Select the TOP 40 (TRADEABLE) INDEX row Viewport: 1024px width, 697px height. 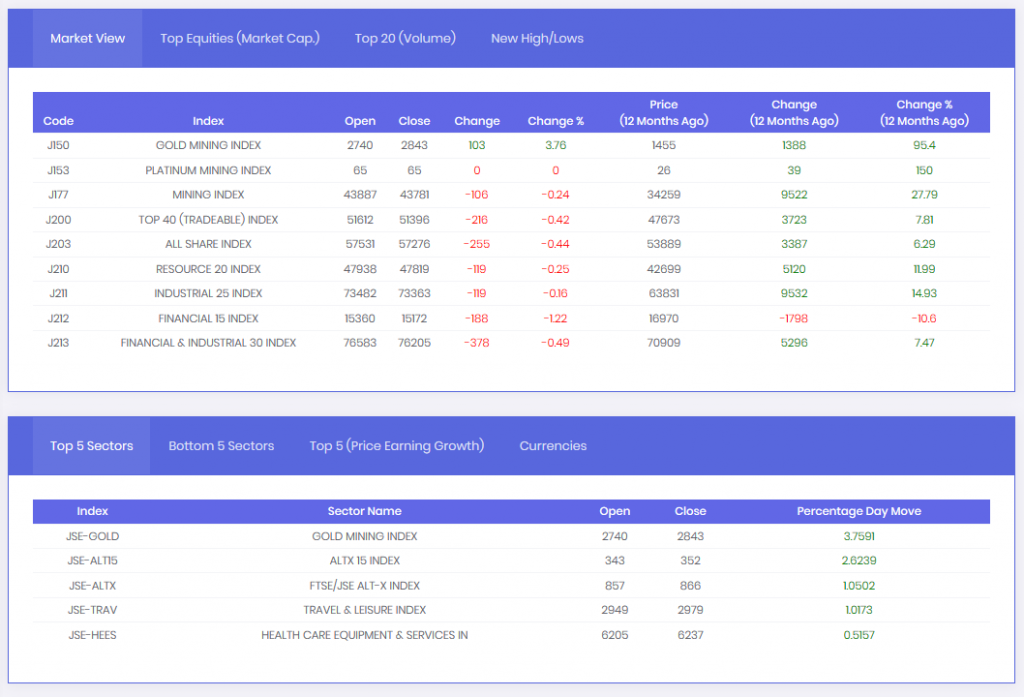pyautogui.click(x=208, y=220)
